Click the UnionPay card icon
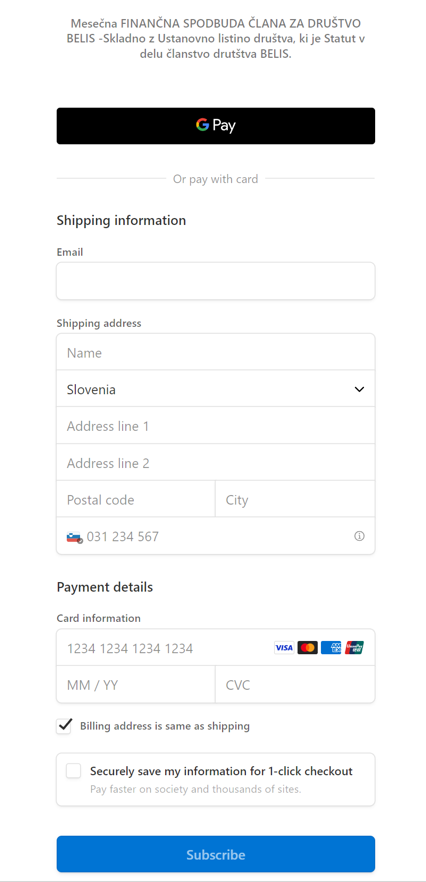The image size is (426, 882). pos(355,648)
